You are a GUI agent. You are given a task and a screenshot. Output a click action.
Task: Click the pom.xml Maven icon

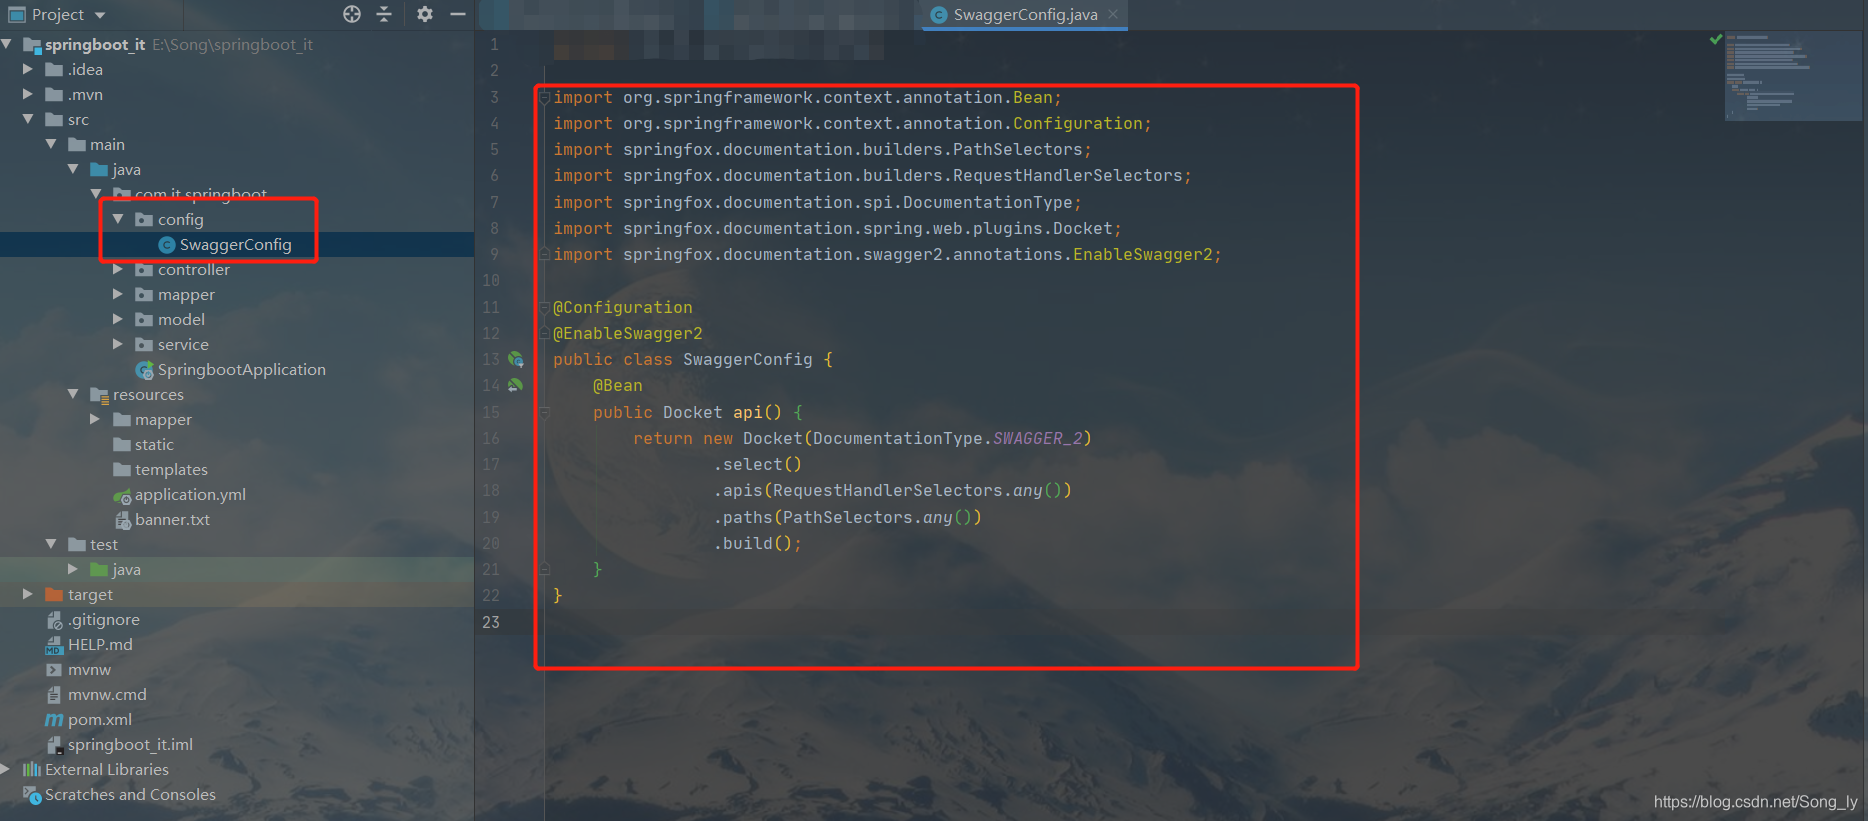[x=54, y=720]
